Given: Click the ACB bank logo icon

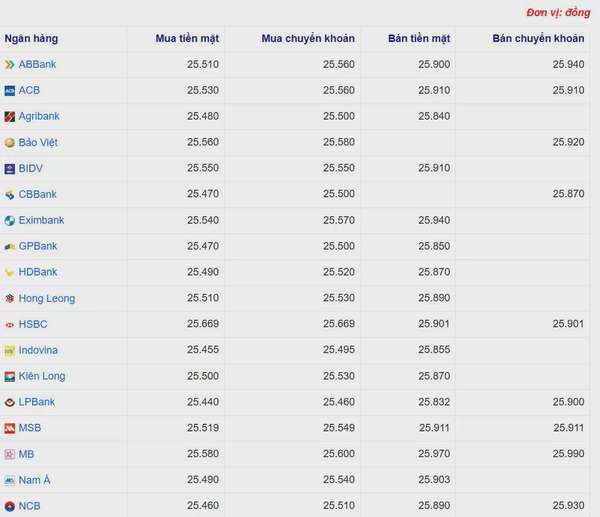Looking at the screenshot, I should point(10,91).
